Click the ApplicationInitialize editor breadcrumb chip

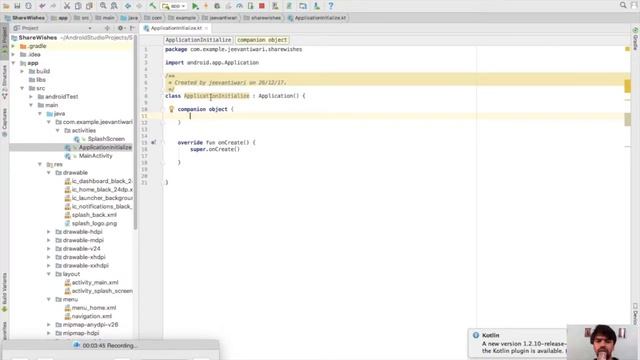click(198, 40)
